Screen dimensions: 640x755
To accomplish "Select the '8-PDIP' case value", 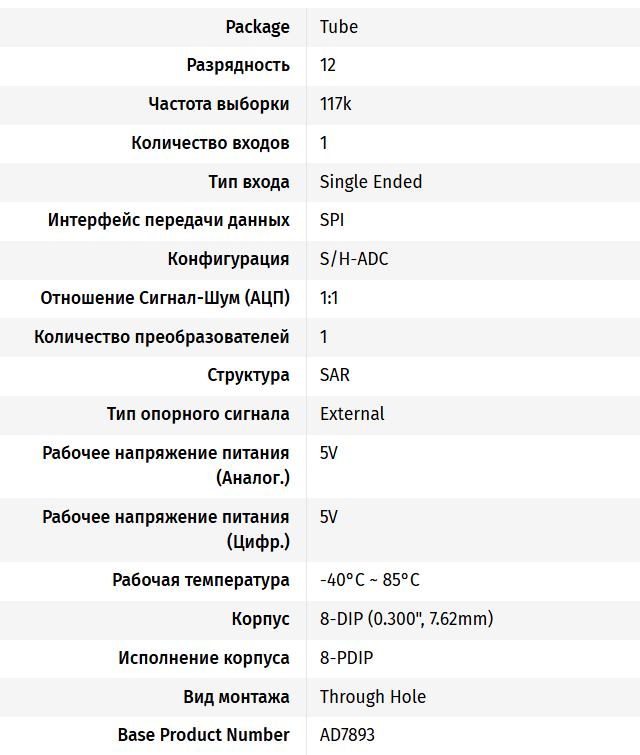I will point(347,658).
